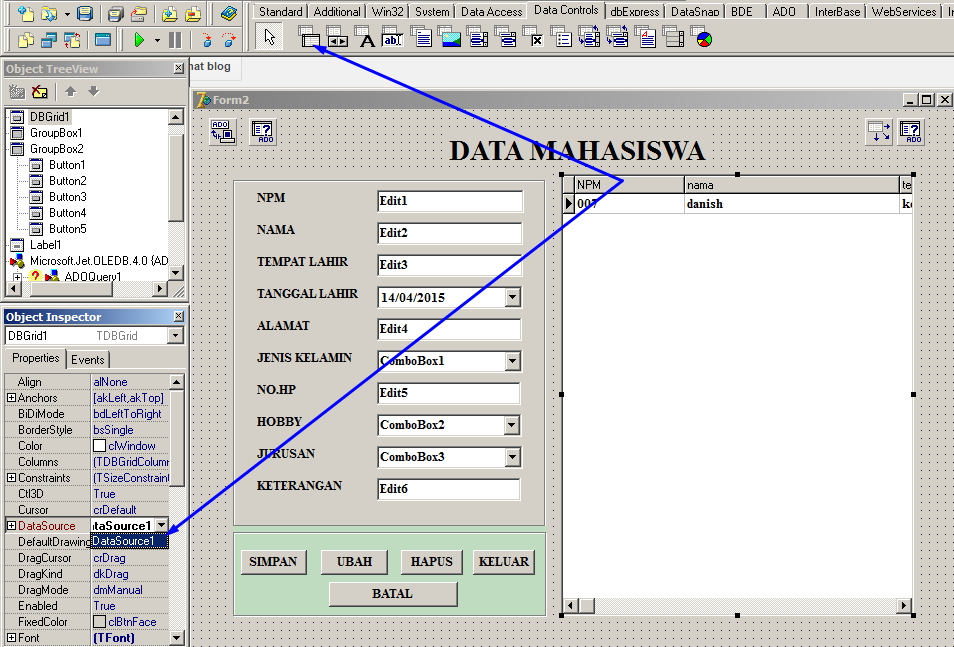Select Button3 in the Object TreeView

click(x=67, y=197)
